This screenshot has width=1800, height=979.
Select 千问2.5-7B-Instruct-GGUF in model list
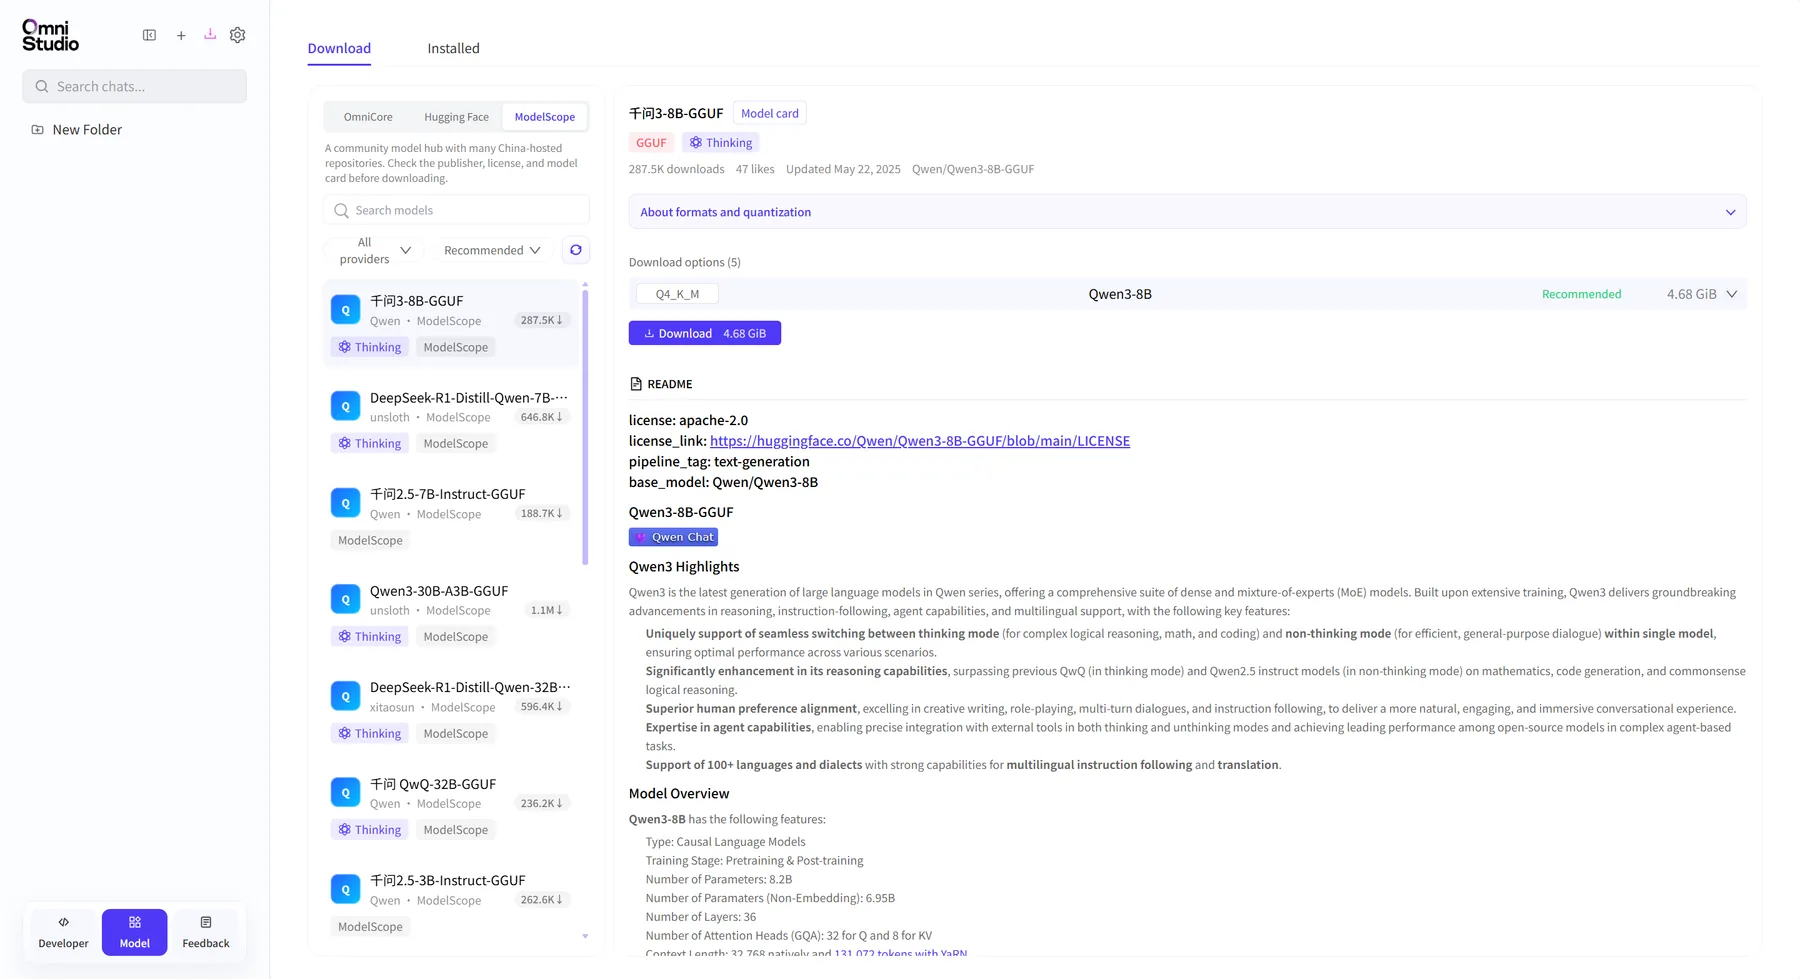[x=451, y=517]
